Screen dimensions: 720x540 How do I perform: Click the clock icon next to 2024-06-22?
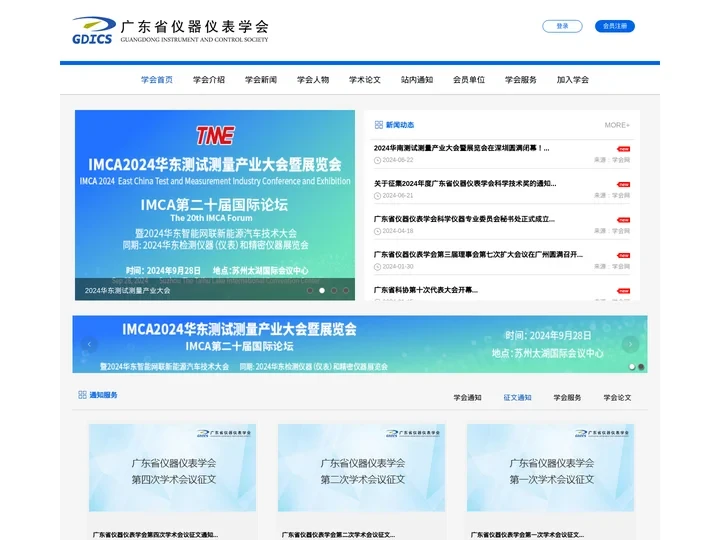(x=377, y=160)
